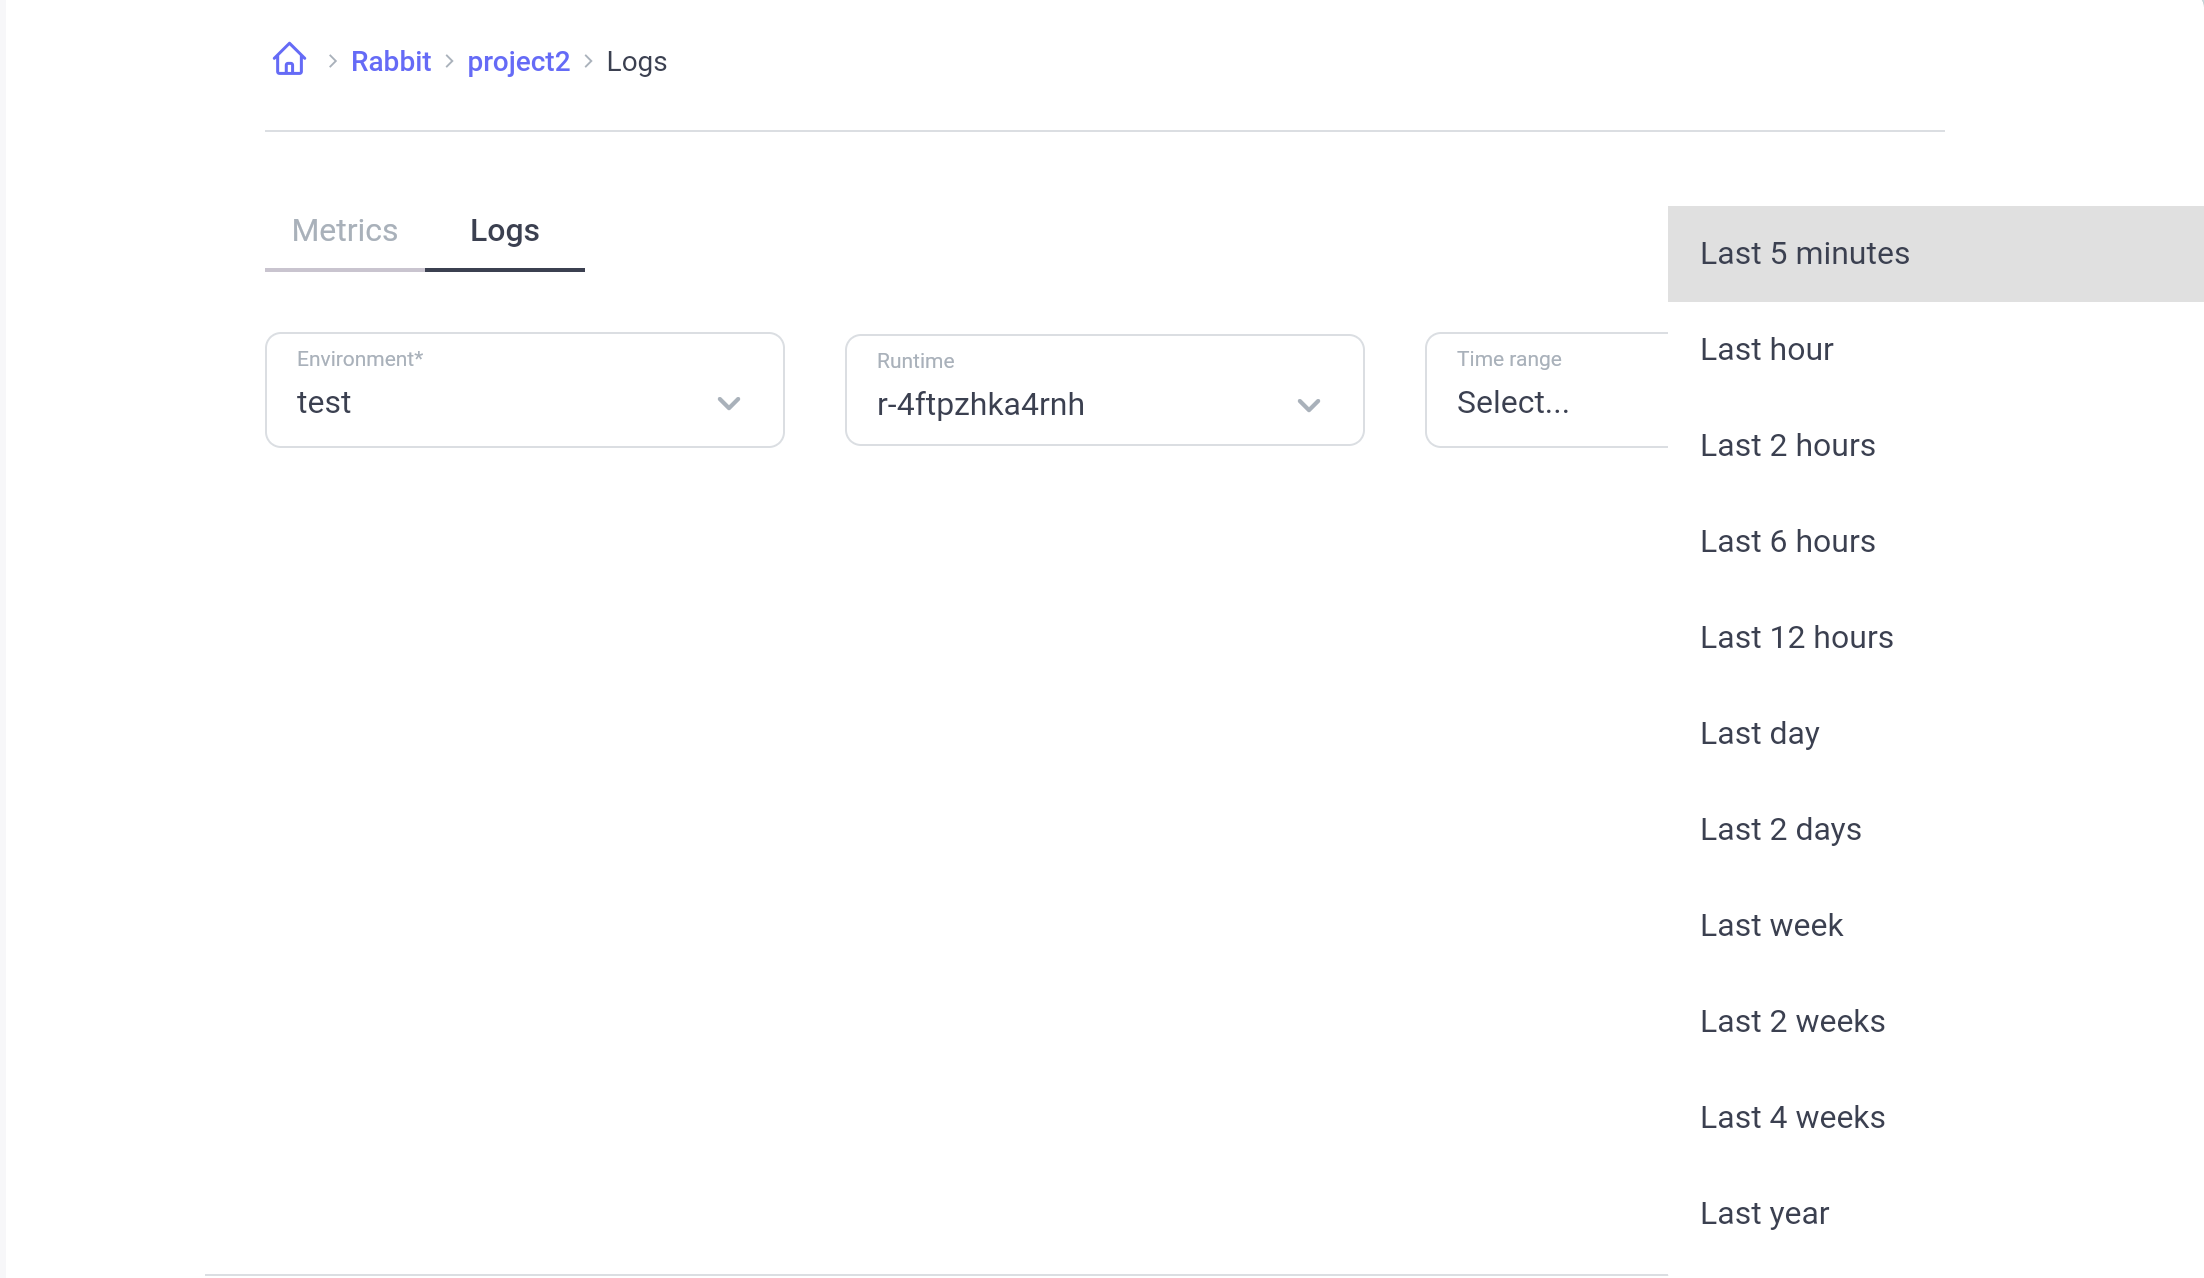Choose Last 6 hours option

1787,541
